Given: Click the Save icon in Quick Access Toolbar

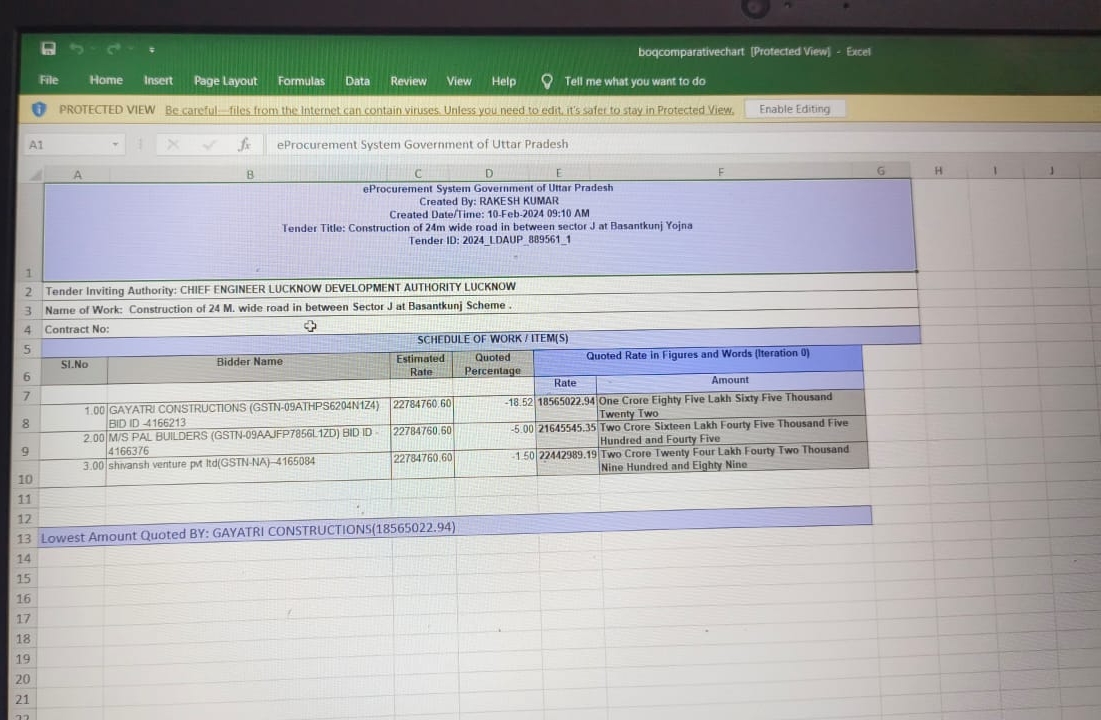Looking at the screenshot, I should [x=48, y=48].
